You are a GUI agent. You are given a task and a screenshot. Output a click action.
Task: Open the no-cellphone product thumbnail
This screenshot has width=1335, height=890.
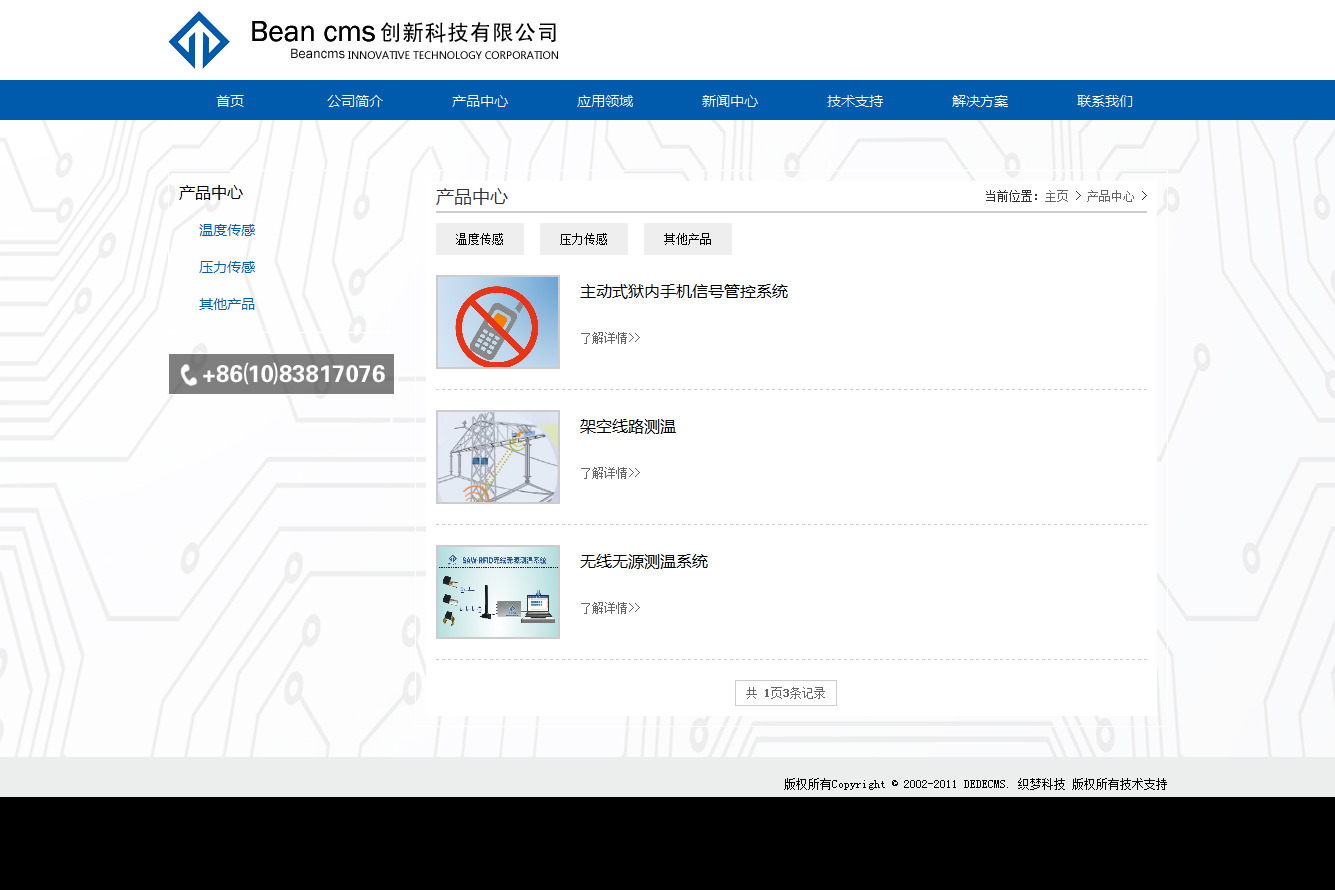(x=498, y=322)
